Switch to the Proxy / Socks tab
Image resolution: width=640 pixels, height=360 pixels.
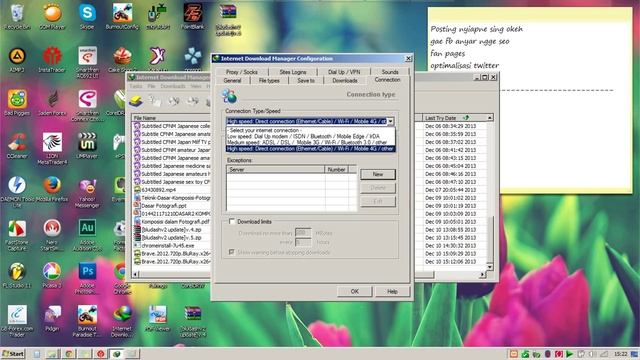point(241,72)
